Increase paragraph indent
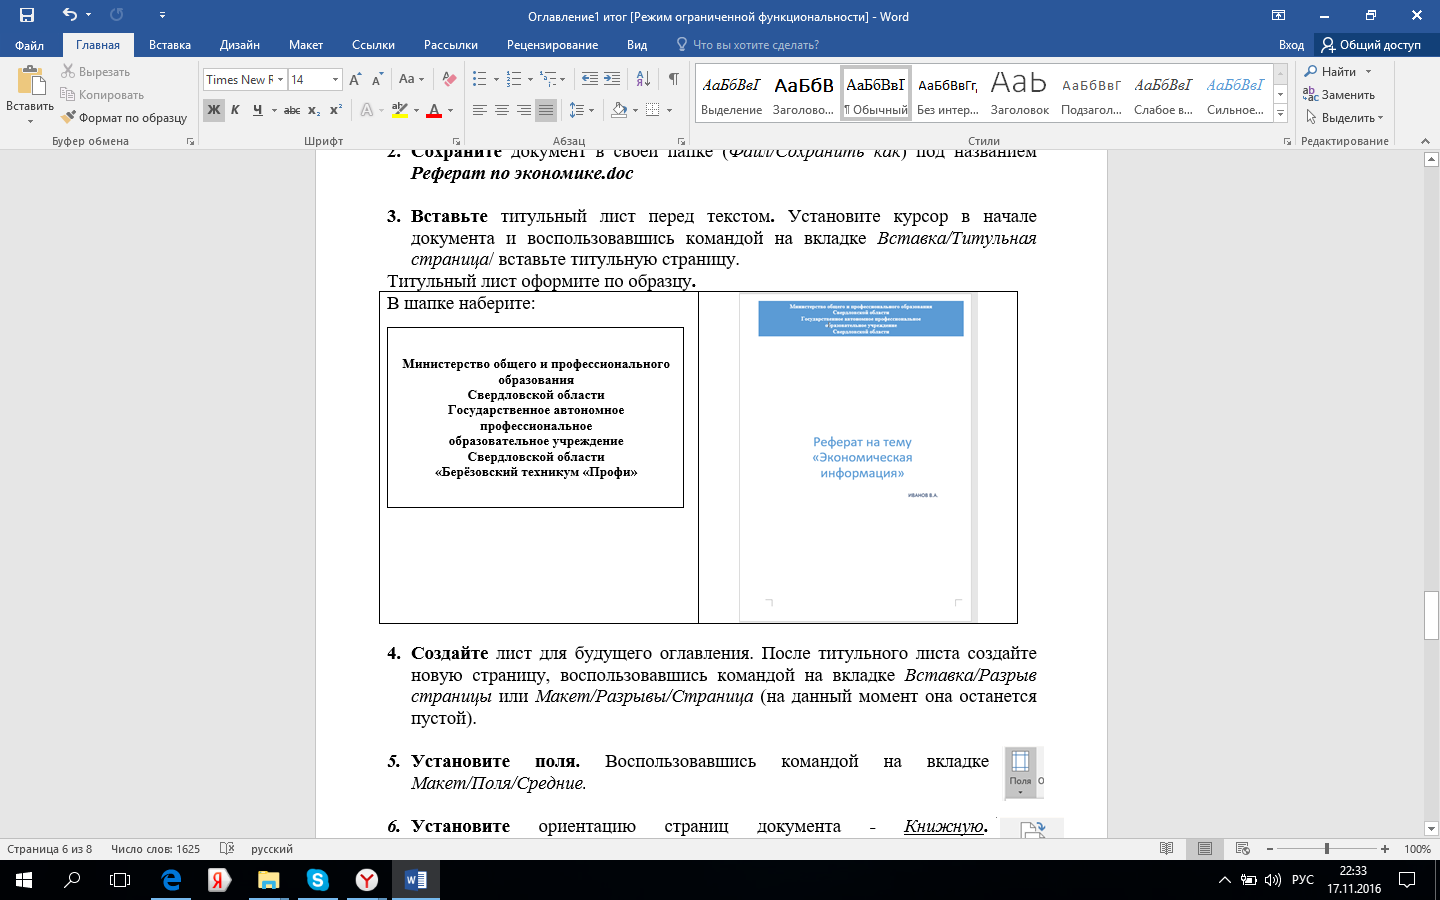The image size is (1440, 900). pos(612,79)
